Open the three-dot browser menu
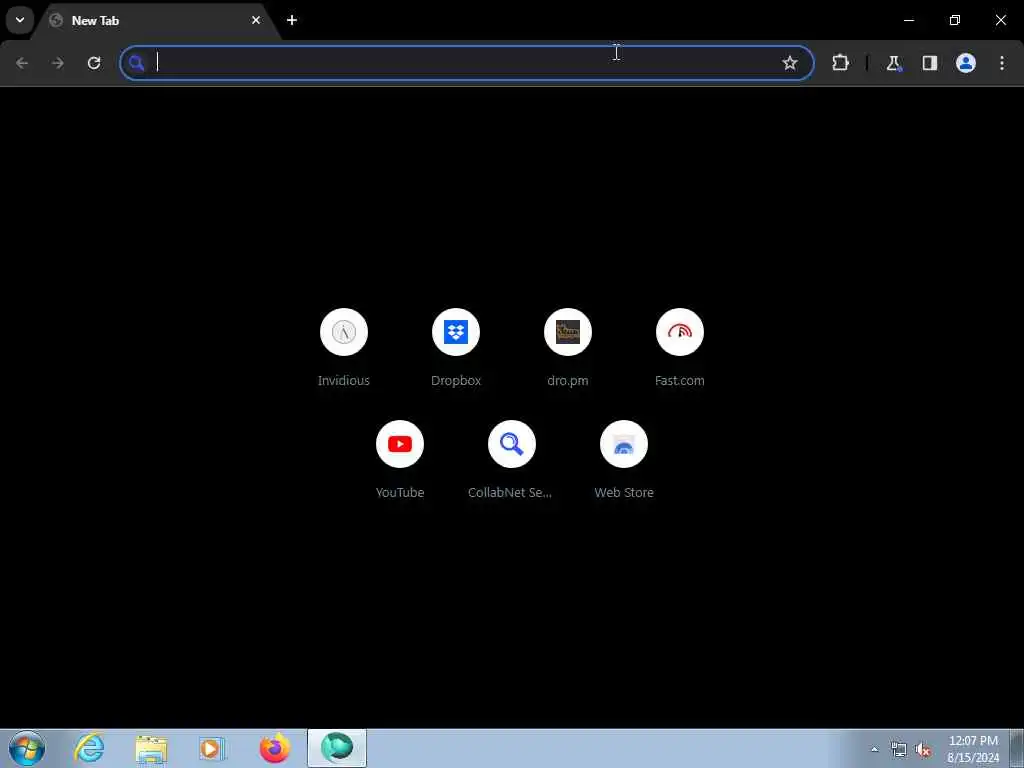The image size is (1024, 768). pos(1002,63)
